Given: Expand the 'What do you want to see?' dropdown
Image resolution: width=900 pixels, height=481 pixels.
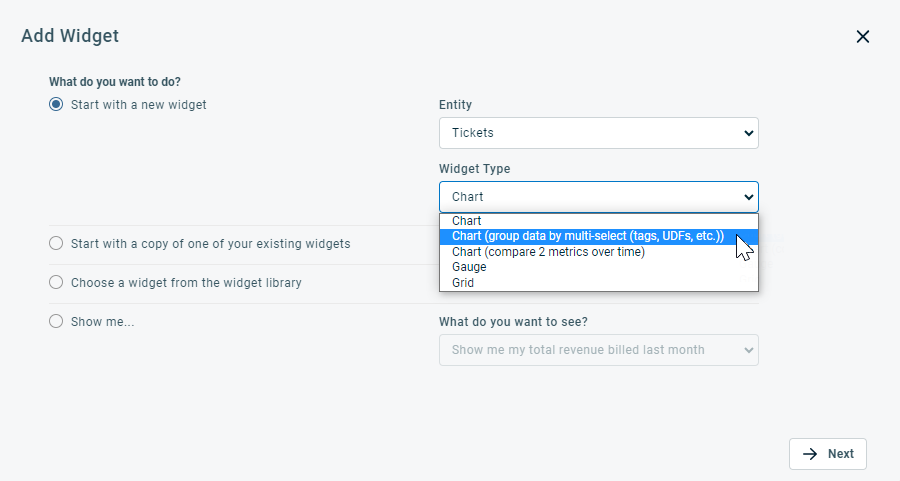Looking at the screenshot, I should click(x=598, y=350).
